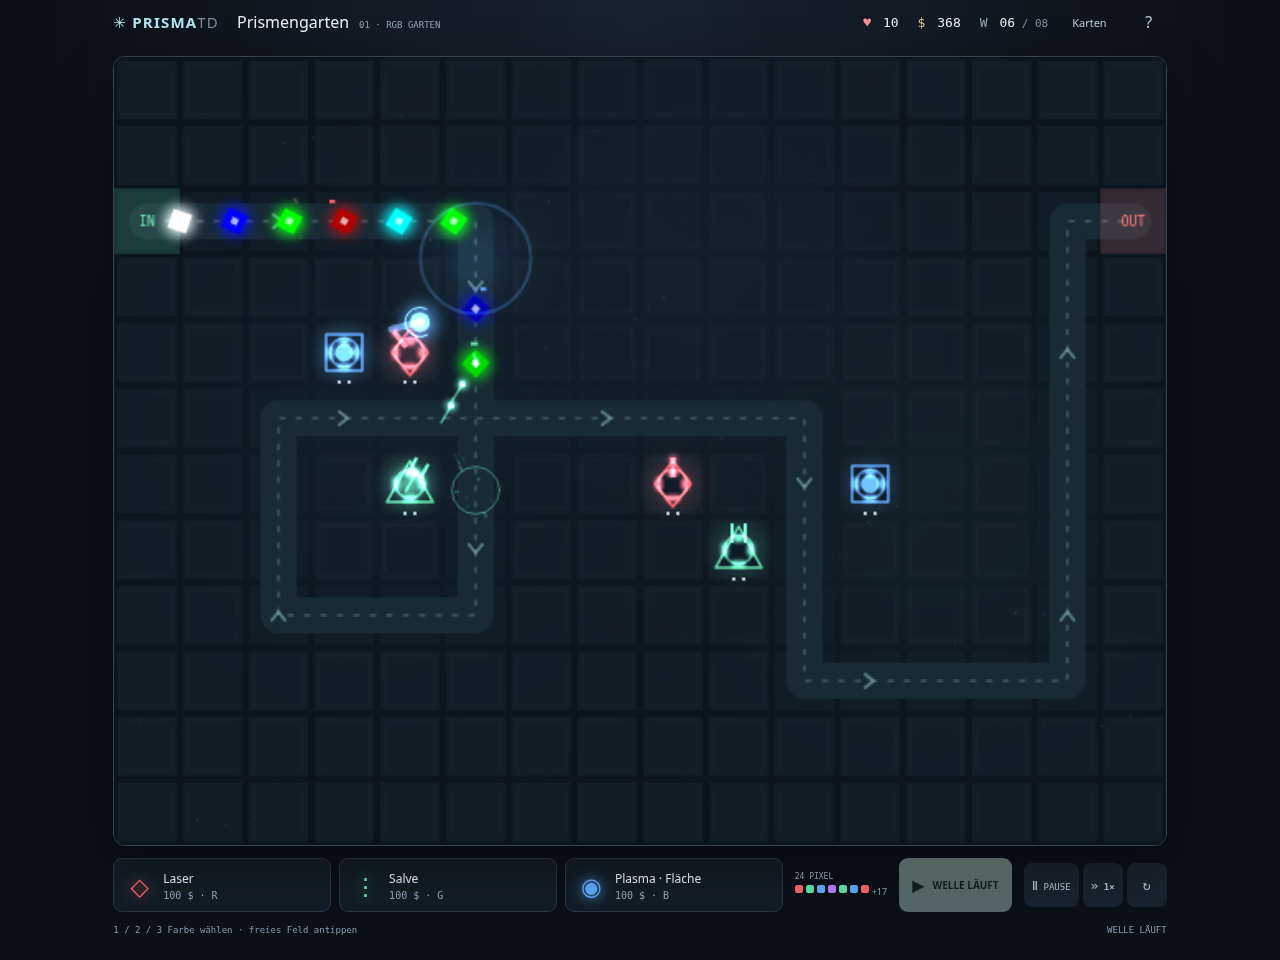
Task: Select the blue plasma tower beside the red laser tower
Action: 344,353
